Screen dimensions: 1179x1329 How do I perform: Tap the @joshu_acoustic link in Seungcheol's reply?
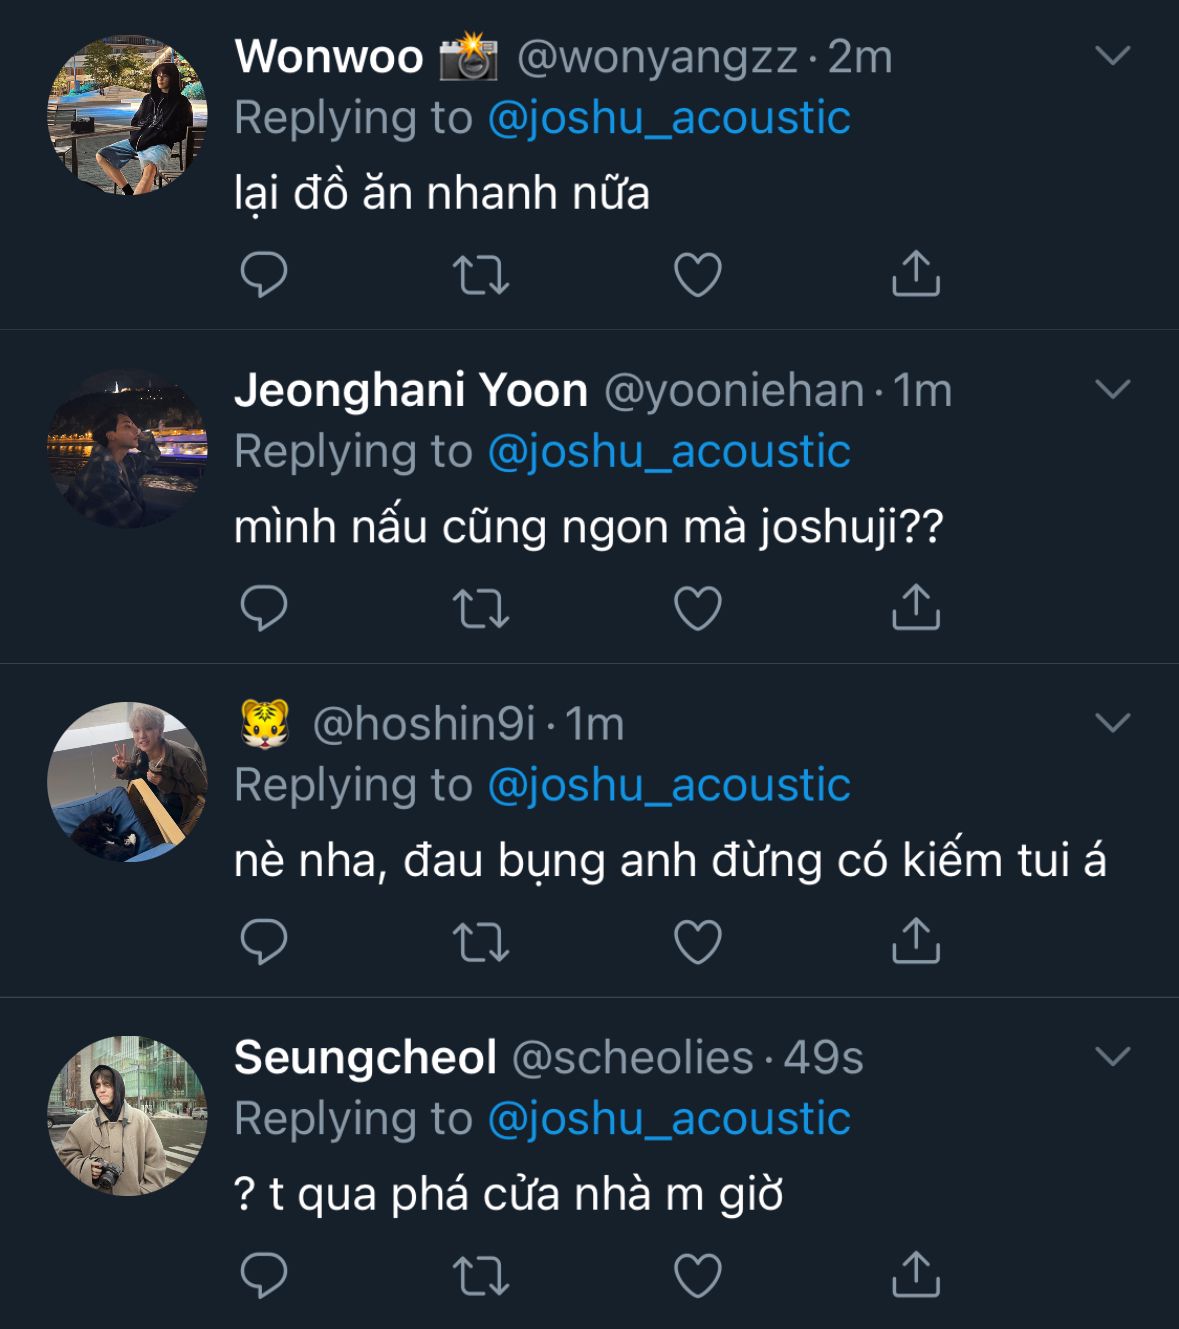click(668, 1119)
